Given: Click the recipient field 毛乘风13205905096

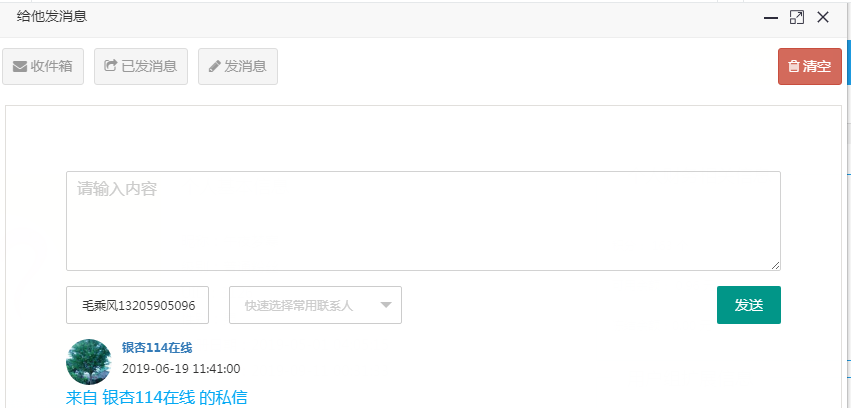Looking at the screenshot, I should click(x=138, y=305).
